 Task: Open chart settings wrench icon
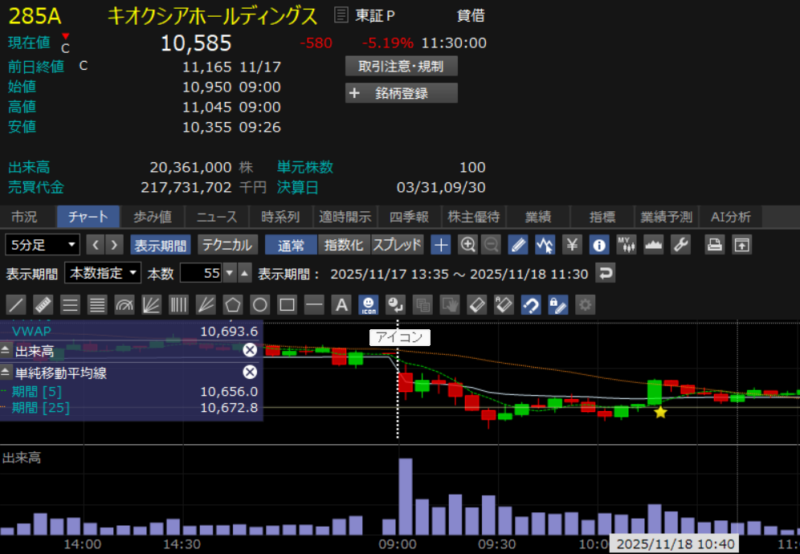tap(681, 245)
